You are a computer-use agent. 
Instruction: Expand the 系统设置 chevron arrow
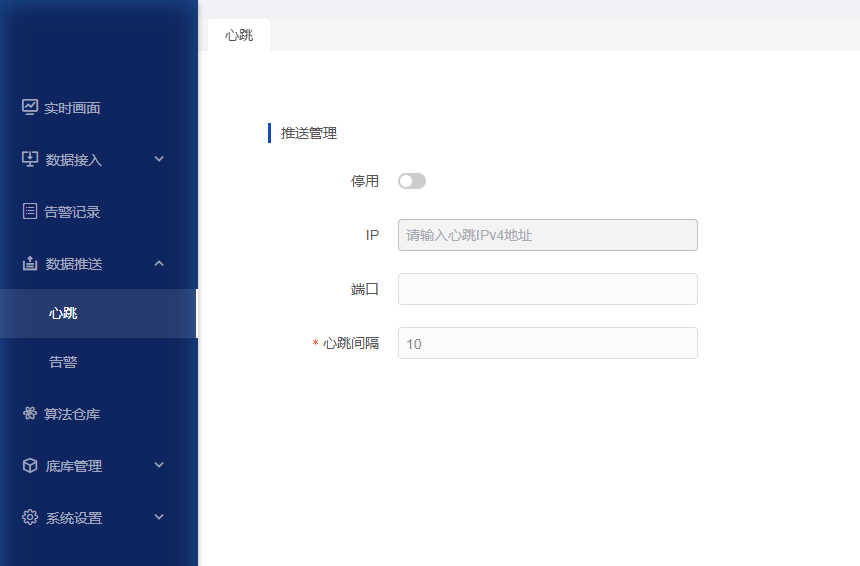coord(159,518)
